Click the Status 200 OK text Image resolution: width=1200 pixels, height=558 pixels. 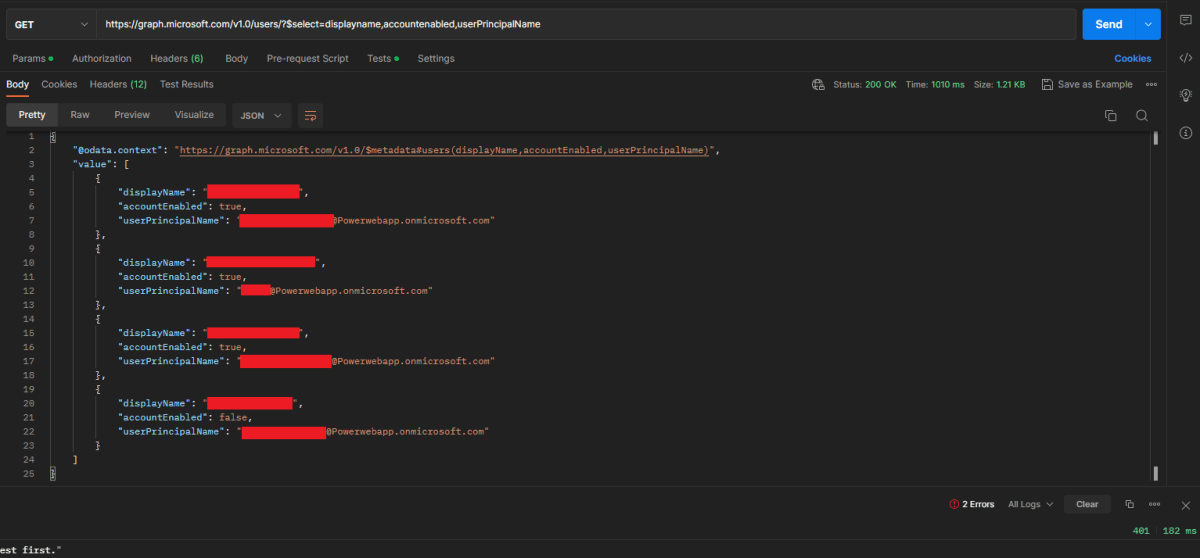[865, 85]
